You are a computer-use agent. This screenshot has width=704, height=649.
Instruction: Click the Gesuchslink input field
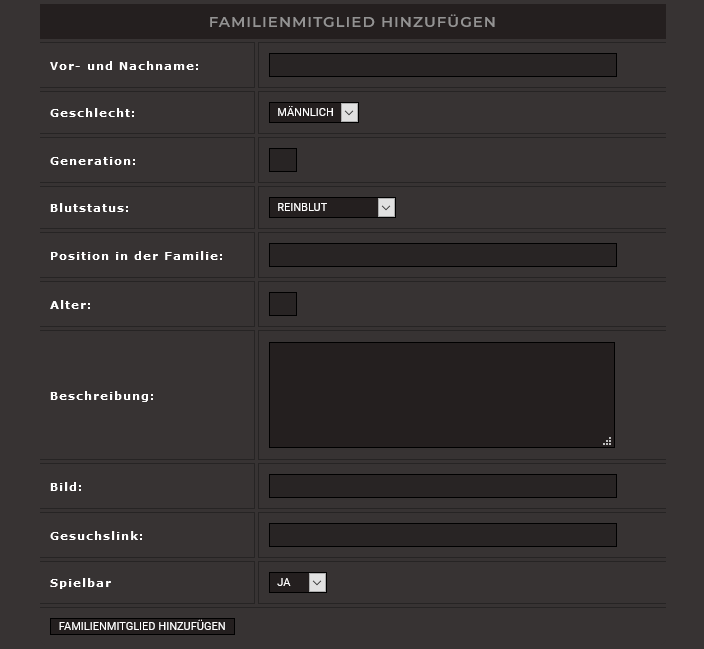pyautogui.click(x=442, y=535)
